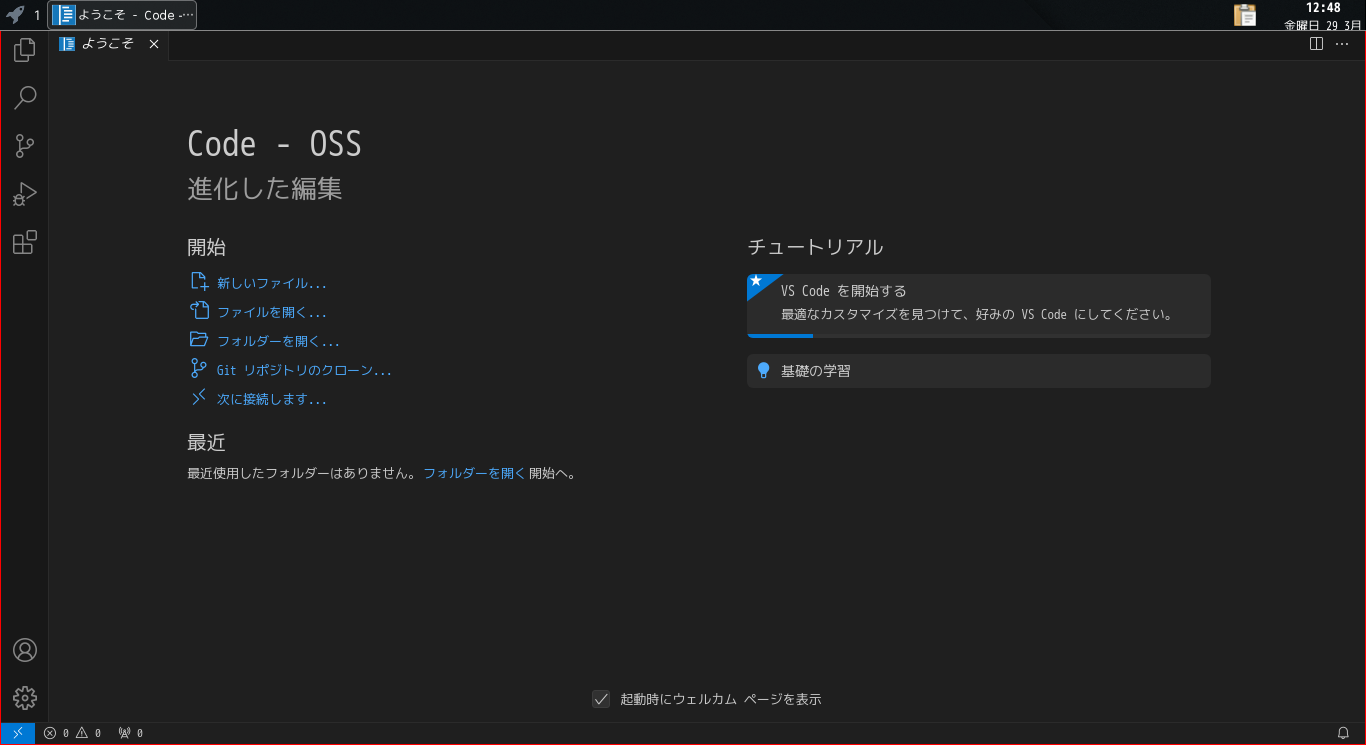Open the VS Code を開始する walkthrough card
Image resolution: width=1366 pixels, height=745 pixels.
(x=979, y=306)
